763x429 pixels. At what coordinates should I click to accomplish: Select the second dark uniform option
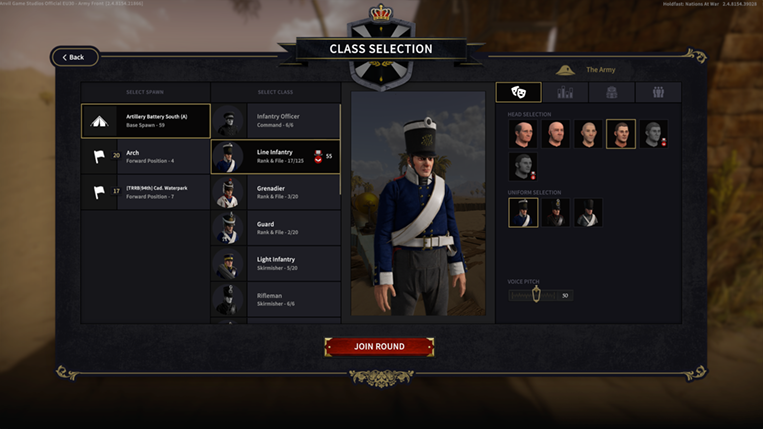point(556,213)
